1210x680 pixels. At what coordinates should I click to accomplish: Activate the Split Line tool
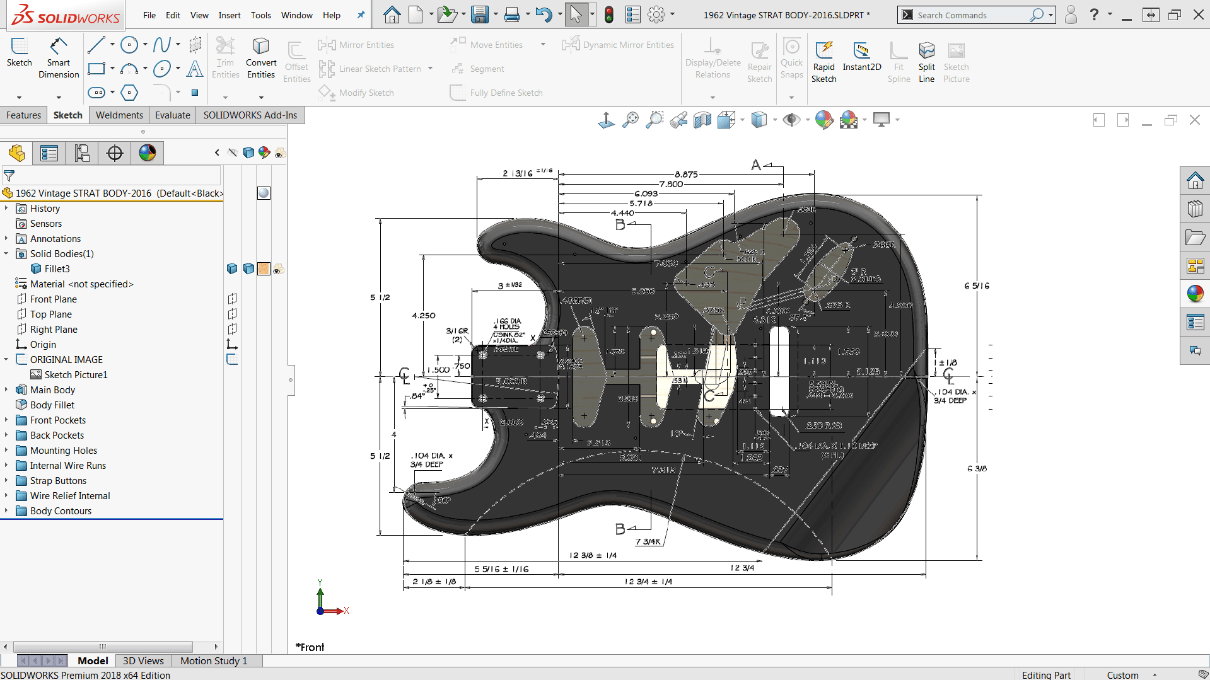pos(926,58)
